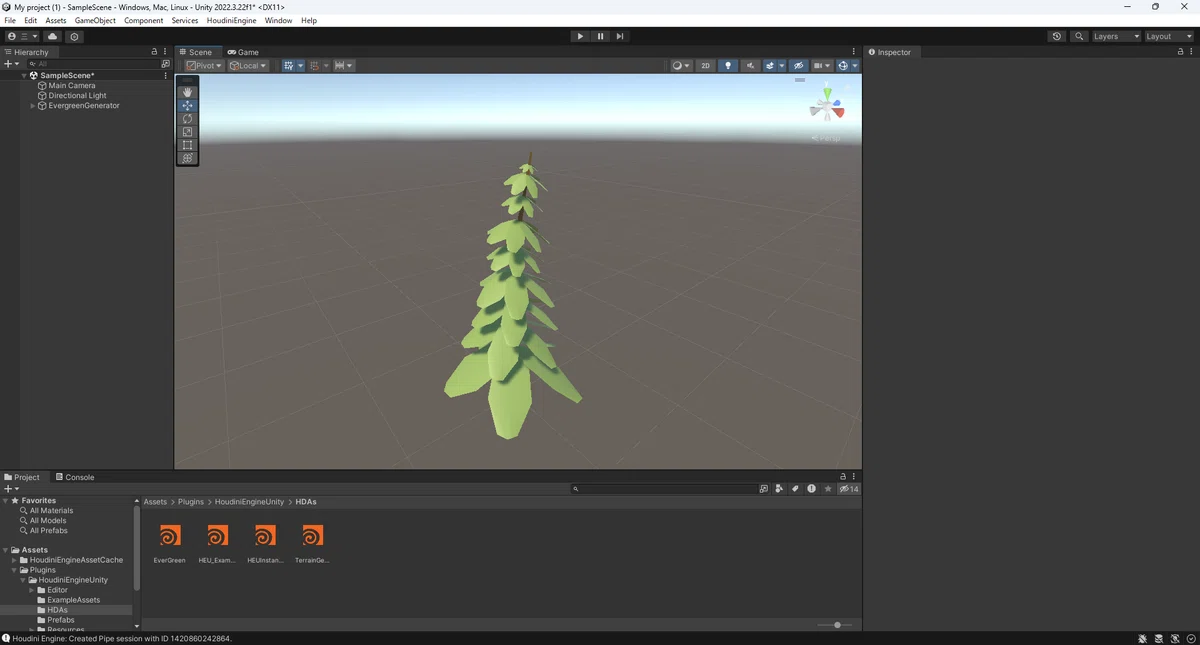Click status bar cache server icon

coord(1159,638)
